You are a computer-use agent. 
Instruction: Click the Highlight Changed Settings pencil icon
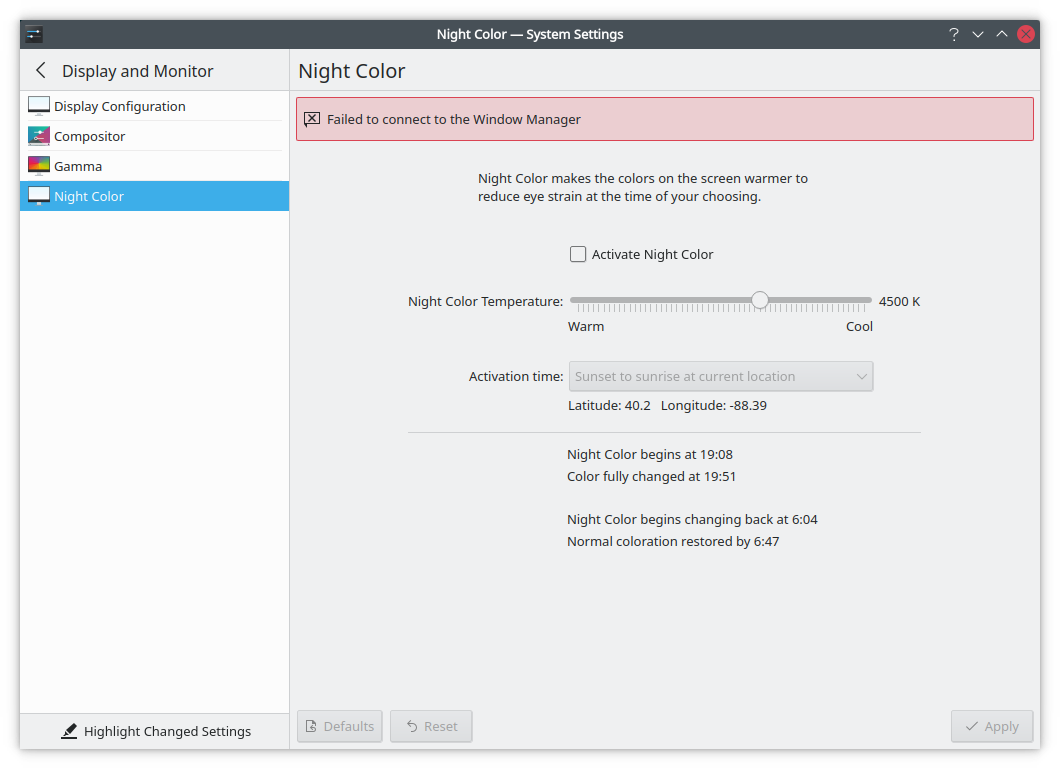[x=69, y=731]
